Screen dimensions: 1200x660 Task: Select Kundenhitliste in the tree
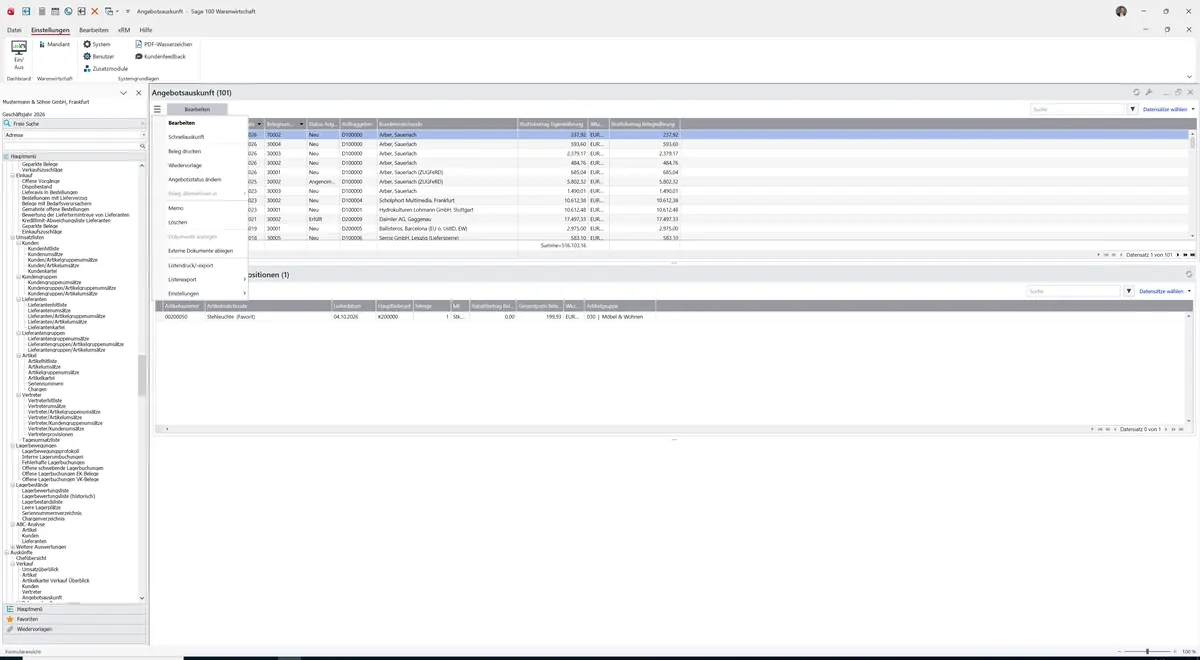pyautogui.click(x=43, y=248)
